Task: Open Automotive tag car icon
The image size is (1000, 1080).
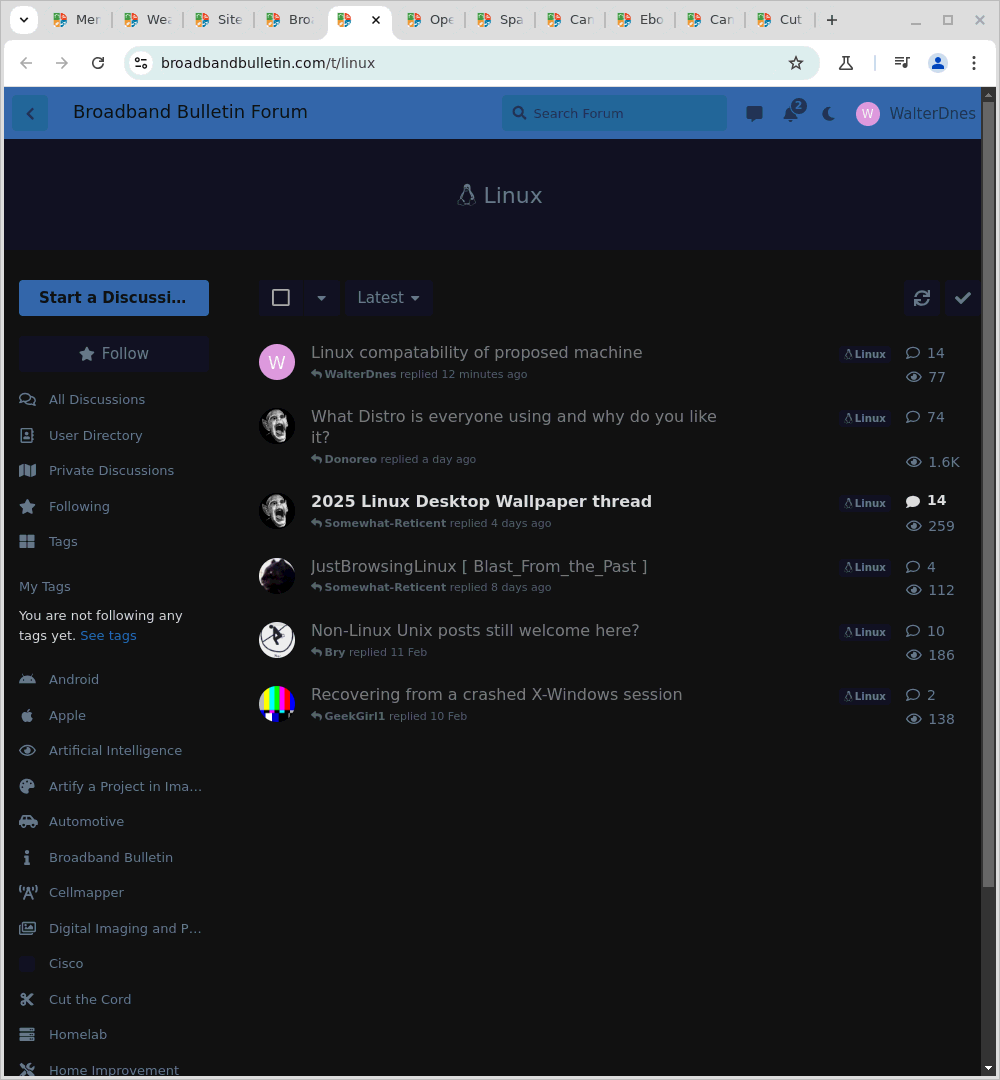Action: [28, 822]
